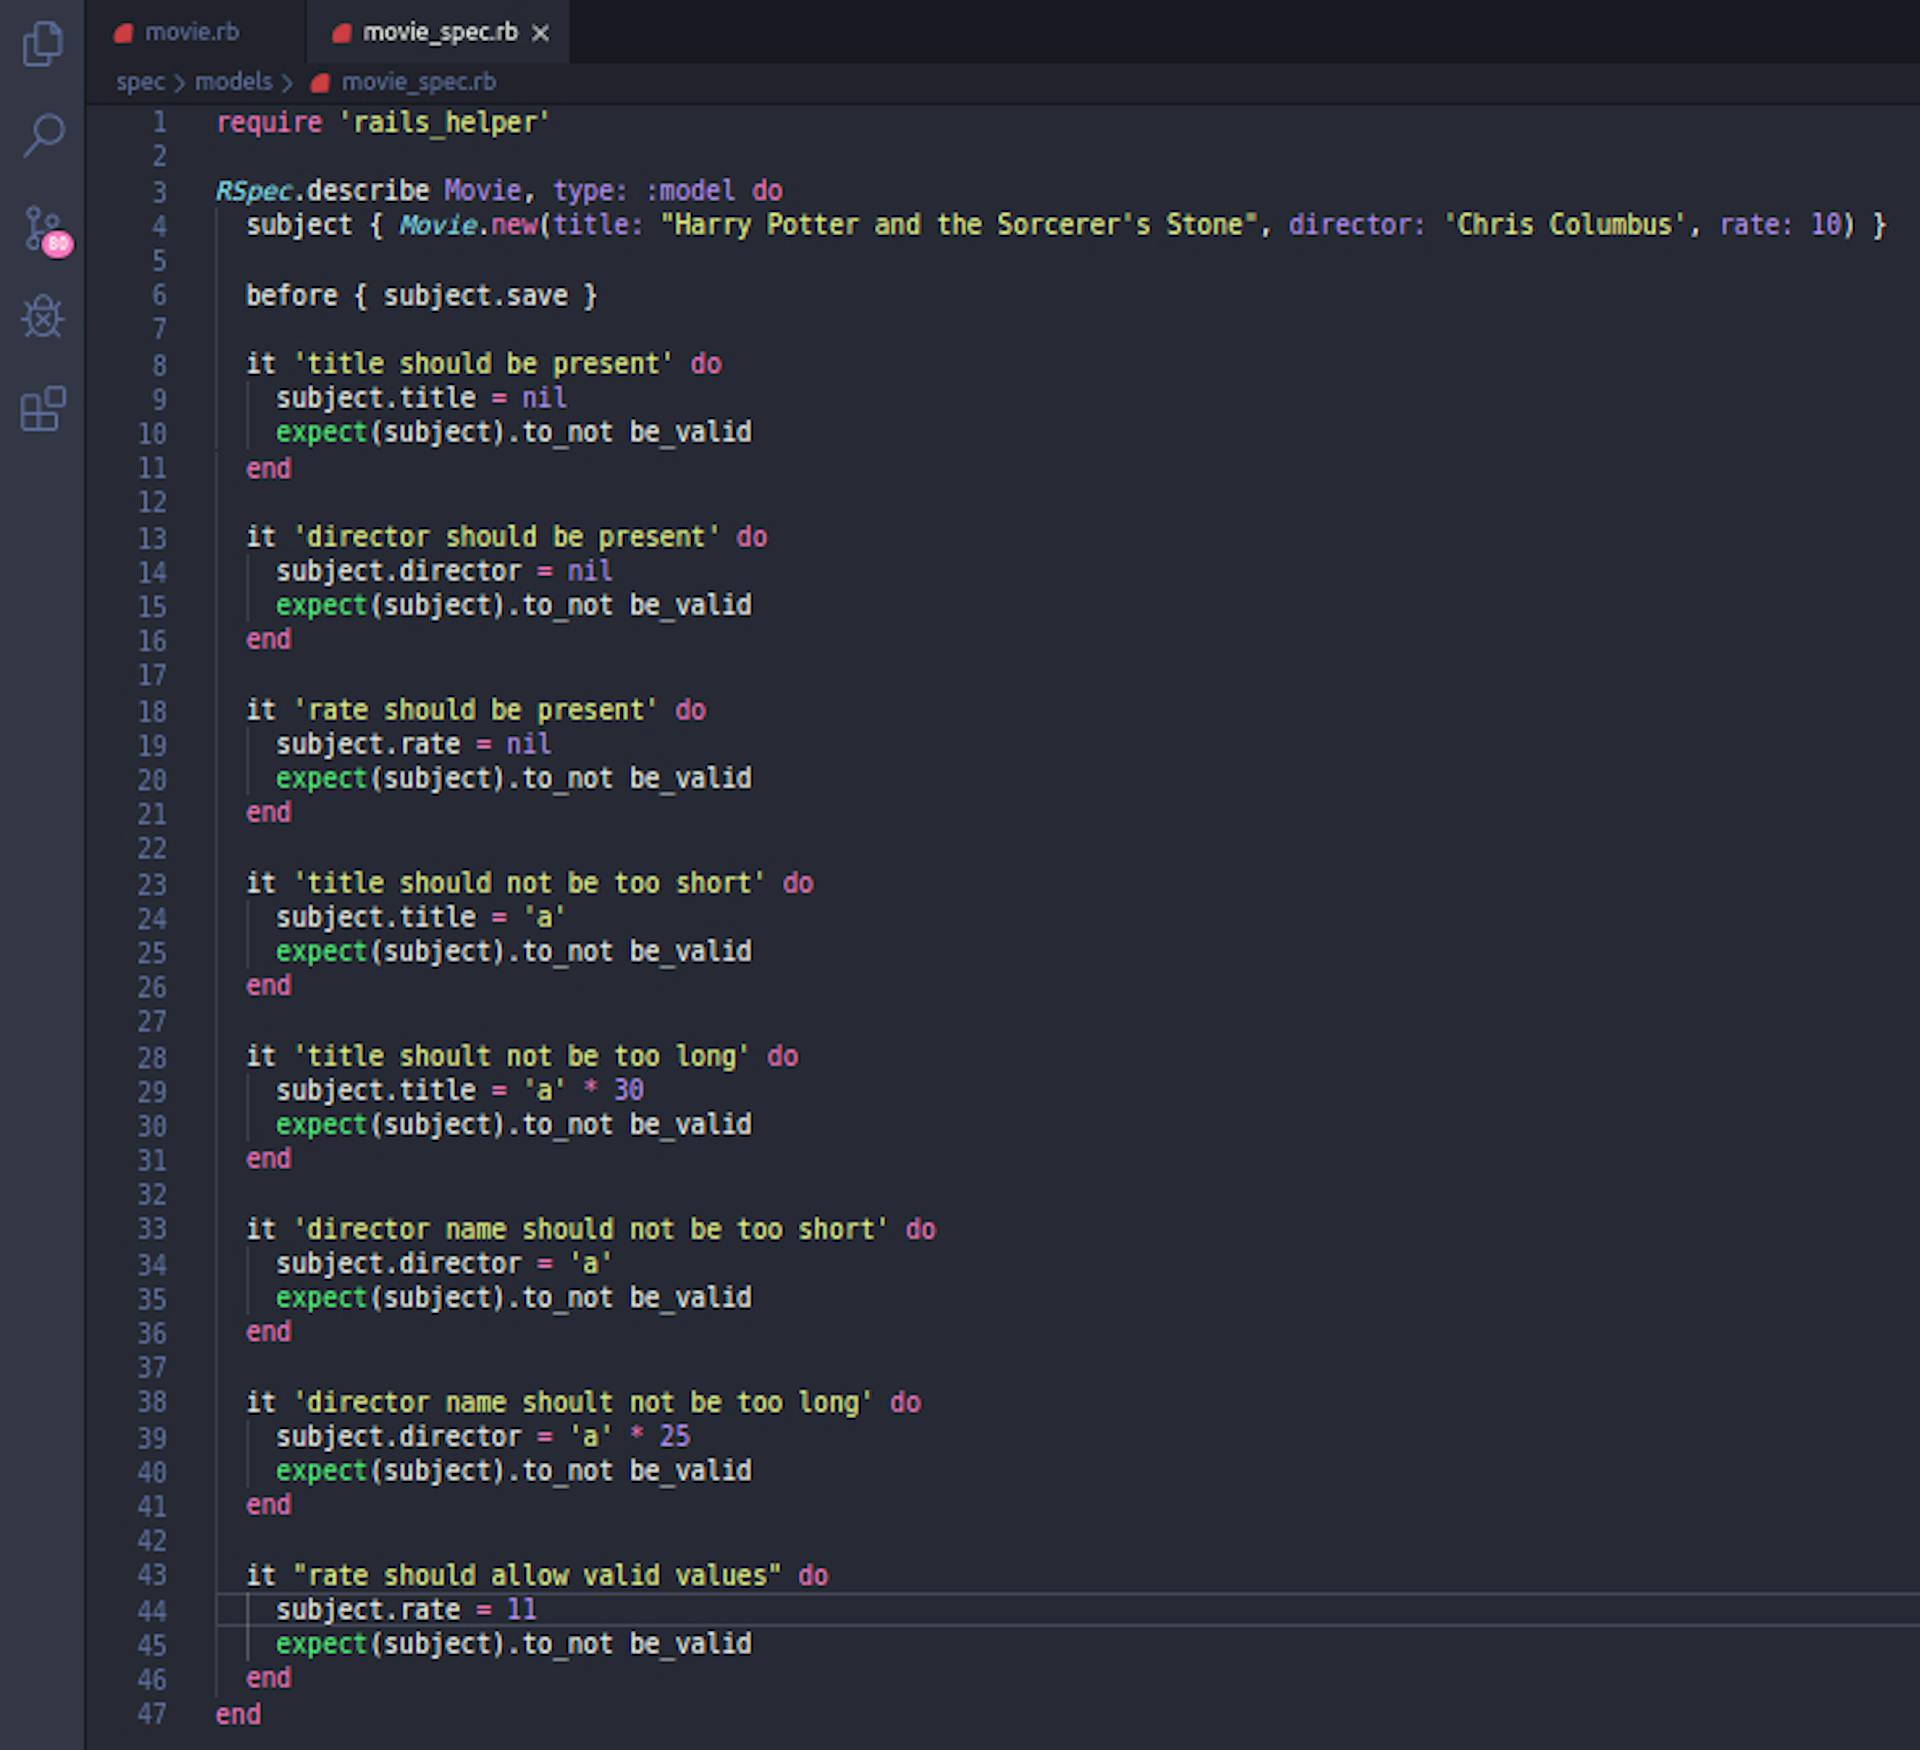
Task: Click the RSpec.describe Movie line
Action: click(x=498, y=190)
